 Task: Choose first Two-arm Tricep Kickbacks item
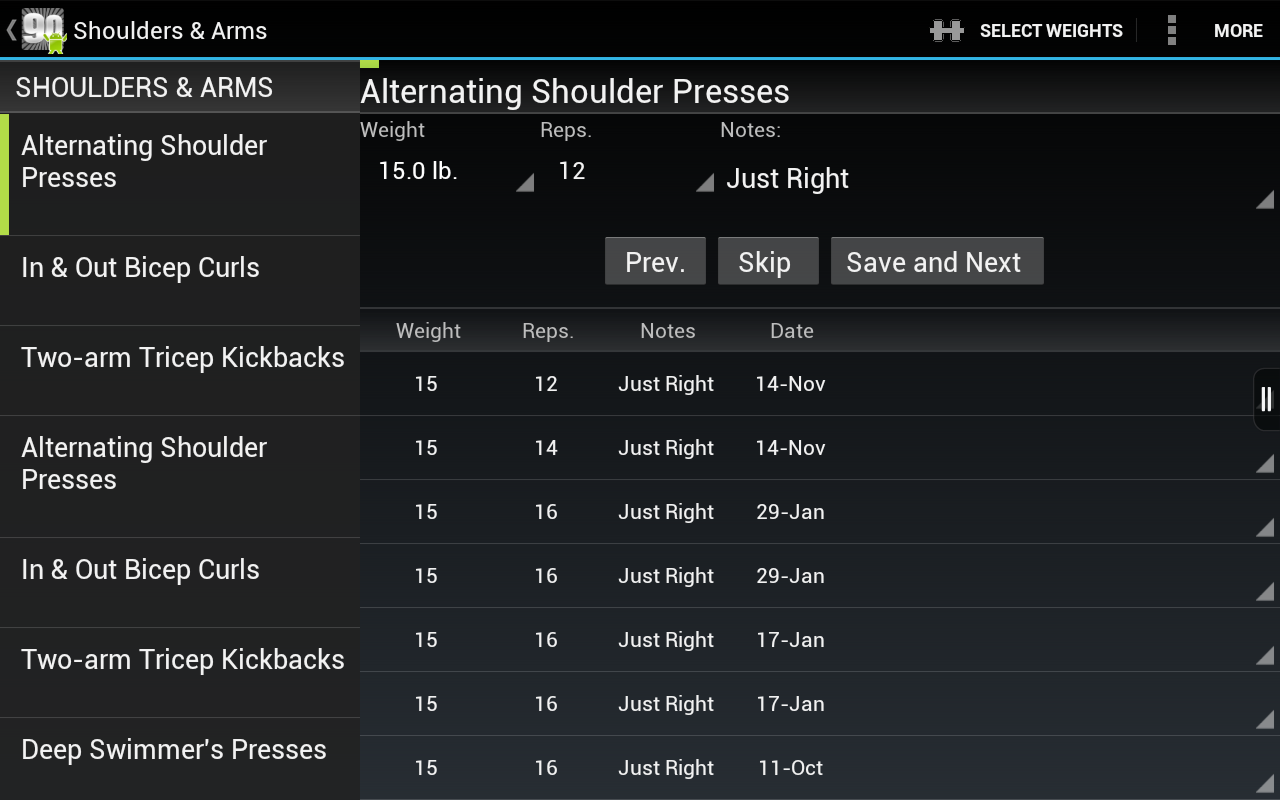pos(180,358)
